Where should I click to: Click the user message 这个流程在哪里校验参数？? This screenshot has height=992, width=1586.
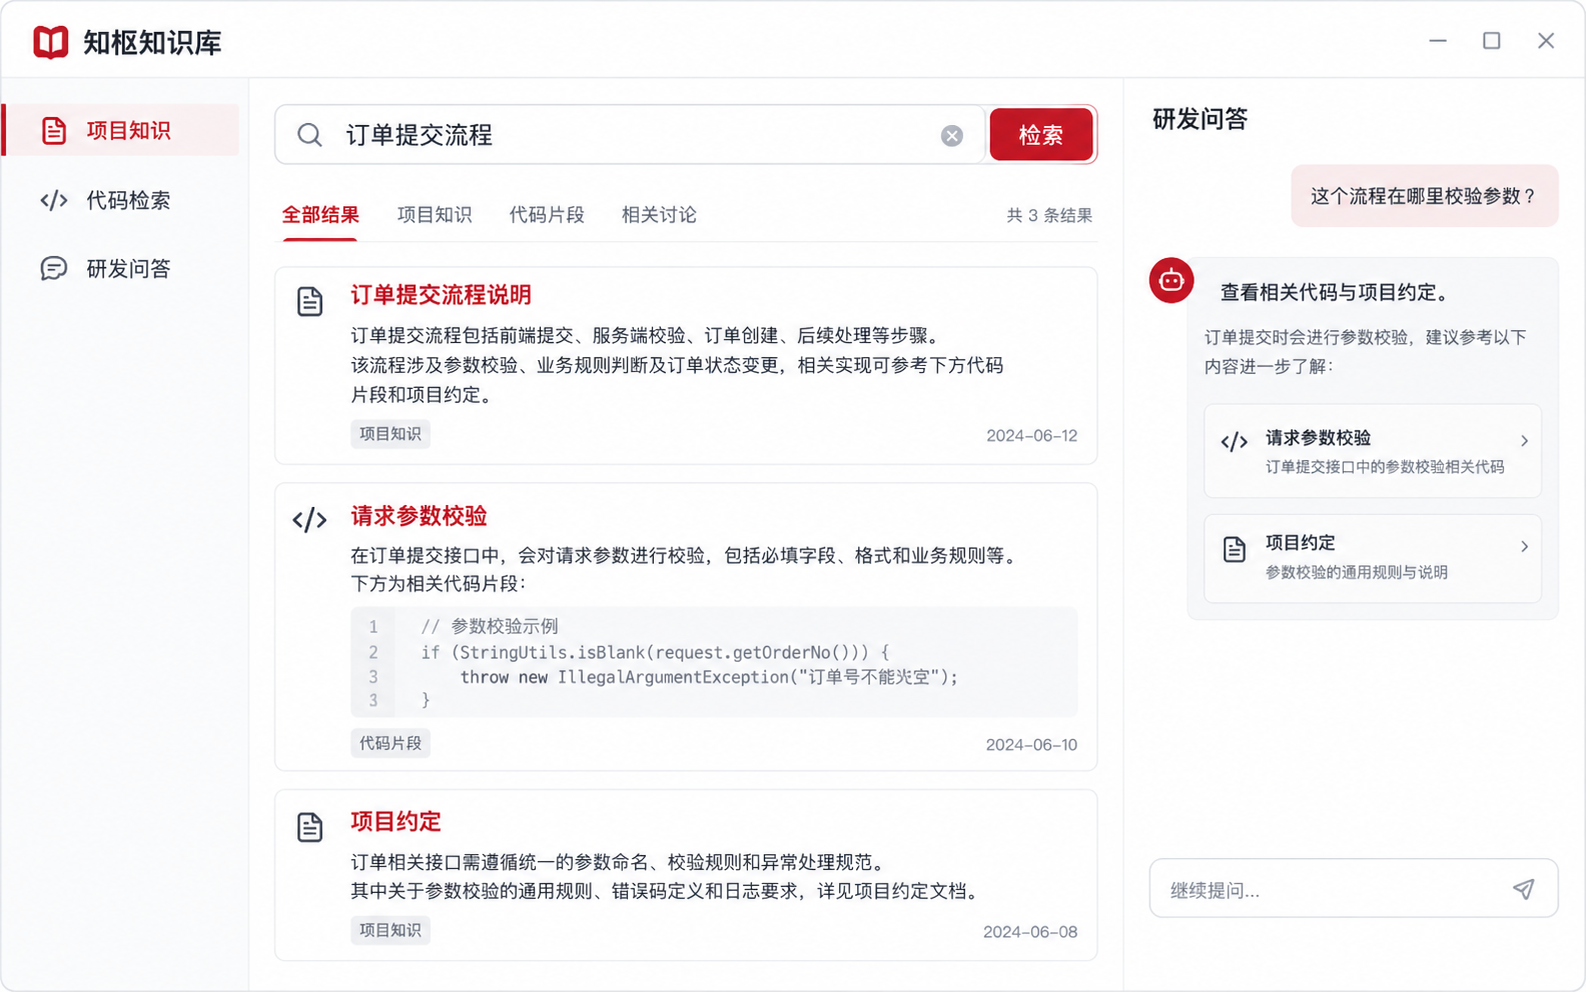(x=1424, y=196)
